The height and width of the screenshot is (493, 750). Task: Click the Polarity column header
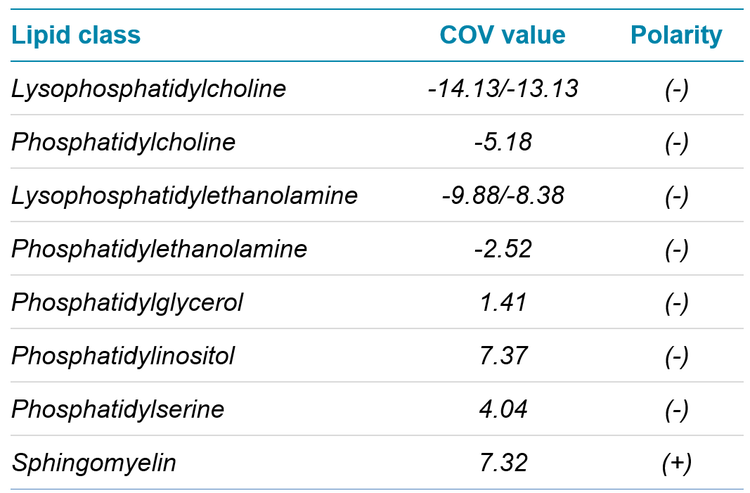(676, 36)
